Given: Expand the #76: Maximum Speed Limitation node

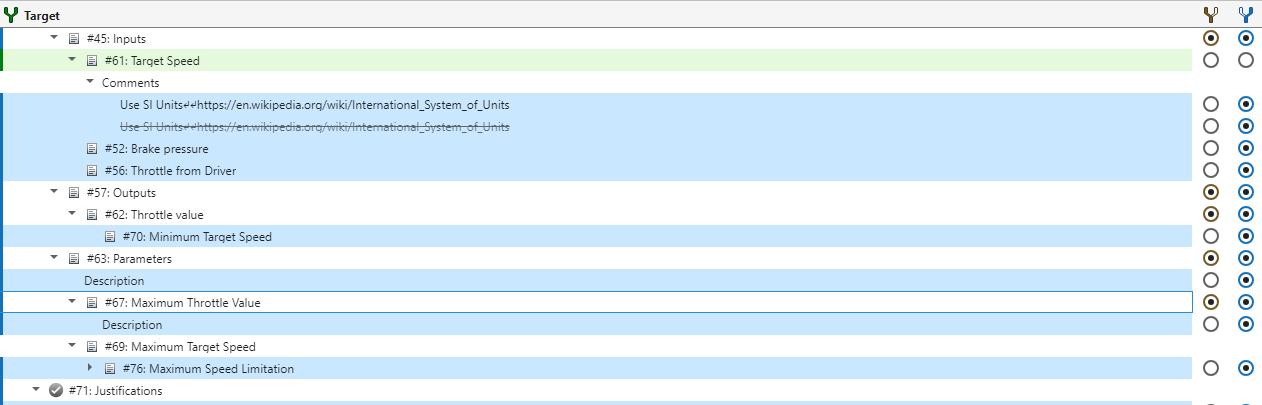Looking at the screenshot, I should [x=90, y=368].
